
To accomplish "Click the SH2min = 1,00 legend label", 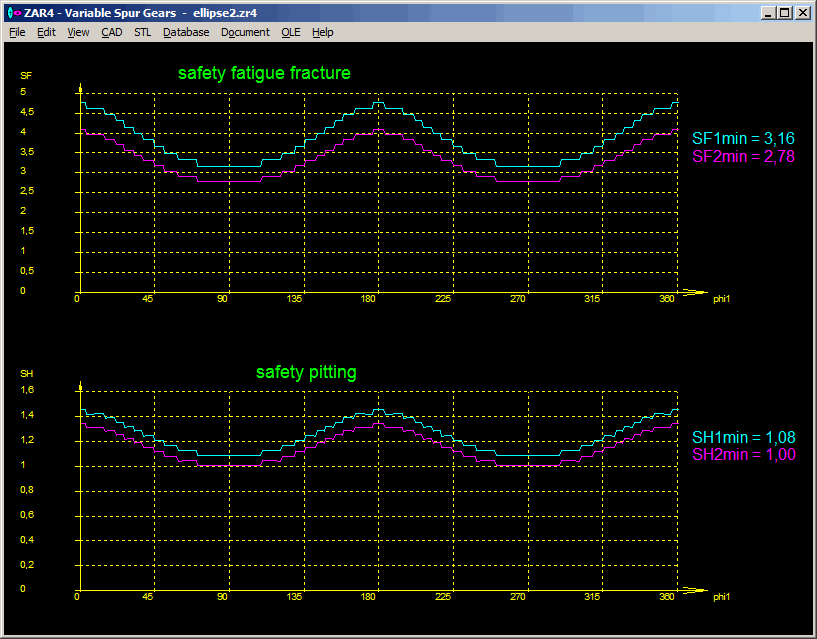I will click(744, 454).
